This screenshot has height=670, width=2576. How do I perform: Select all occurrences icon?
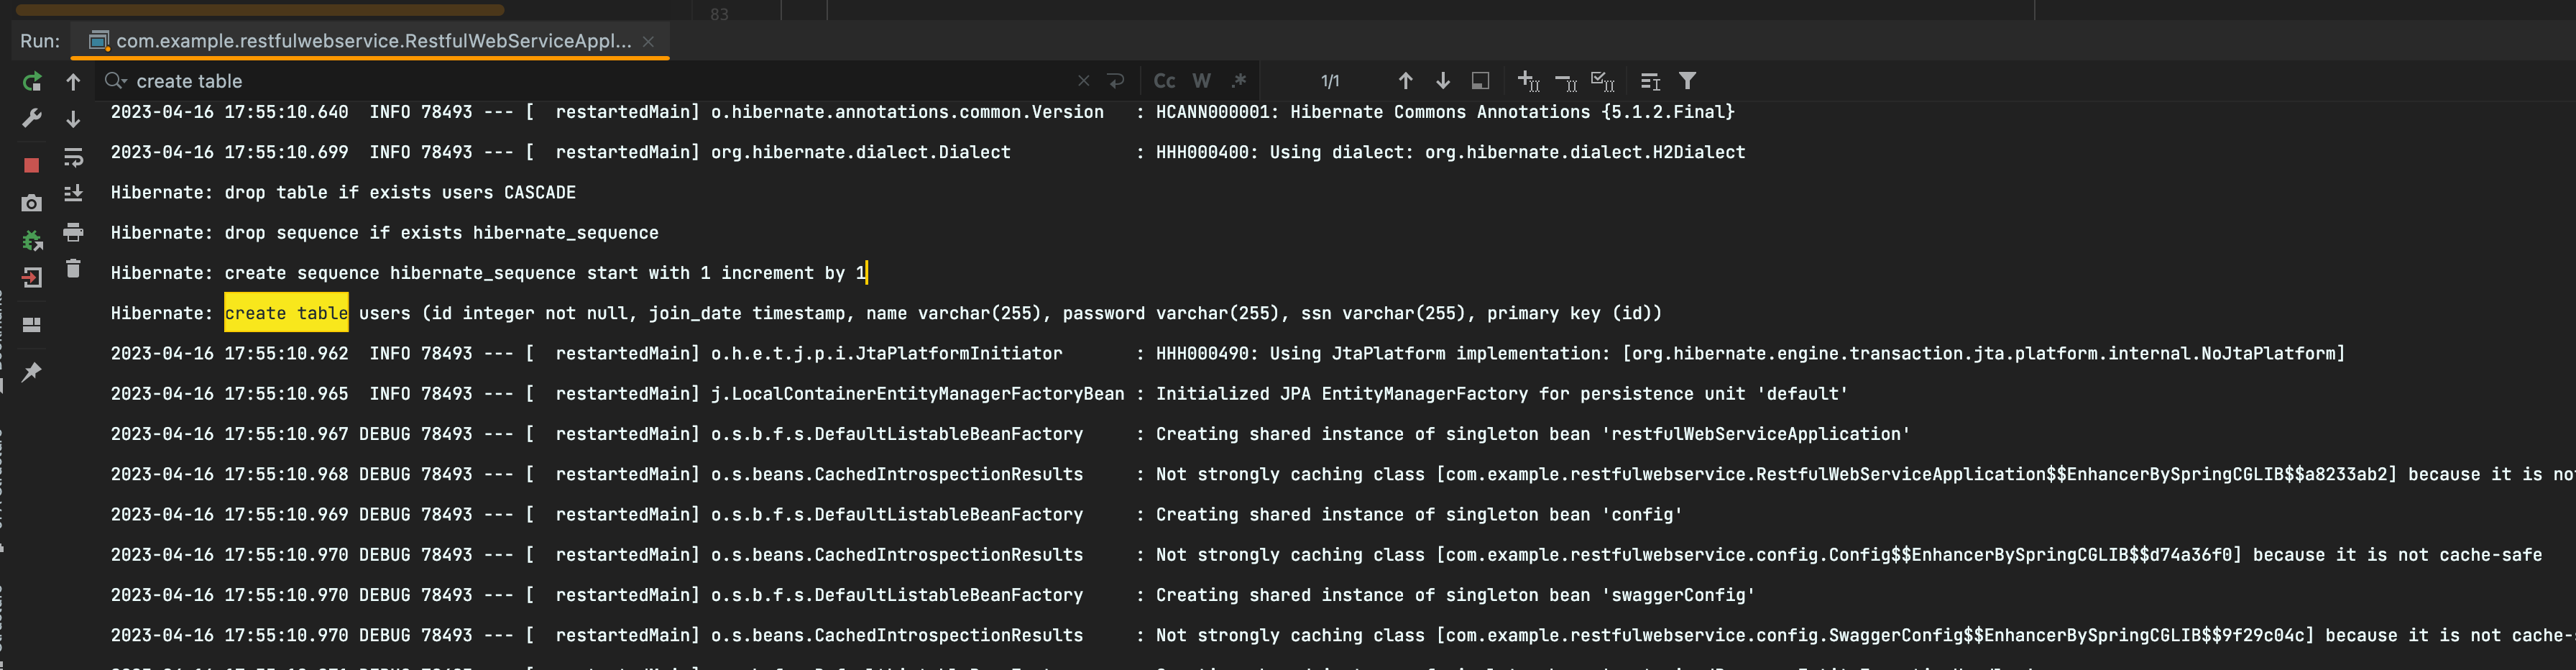tap(1603, 81)
